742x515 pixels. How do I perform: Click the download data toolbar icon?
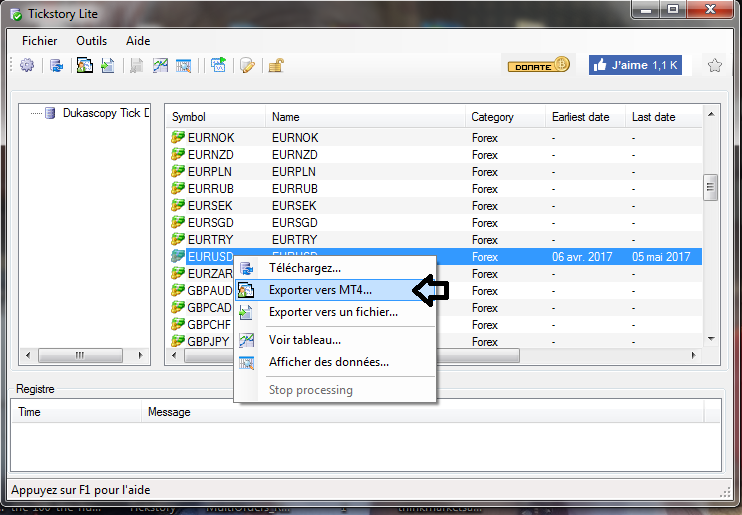(x=57, y=66)
